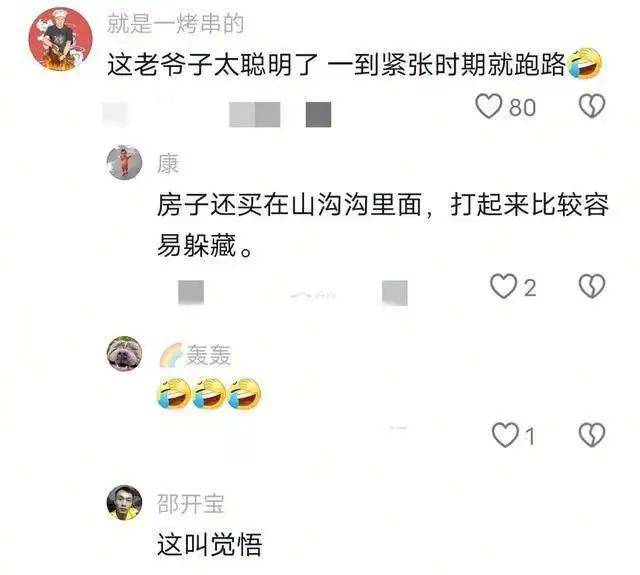Open username 就是一烤串的

(x=176, y=23)
